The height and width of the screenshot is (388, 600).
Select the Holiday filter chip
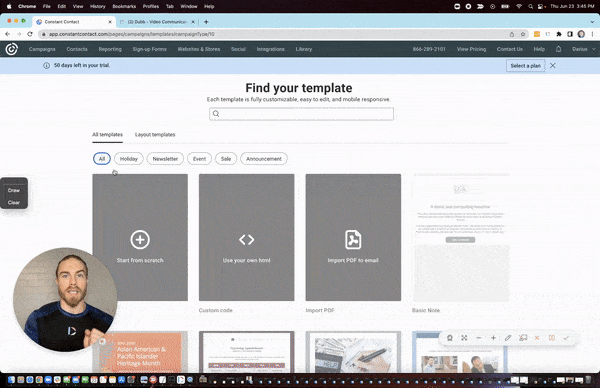[x=129, y=159]
